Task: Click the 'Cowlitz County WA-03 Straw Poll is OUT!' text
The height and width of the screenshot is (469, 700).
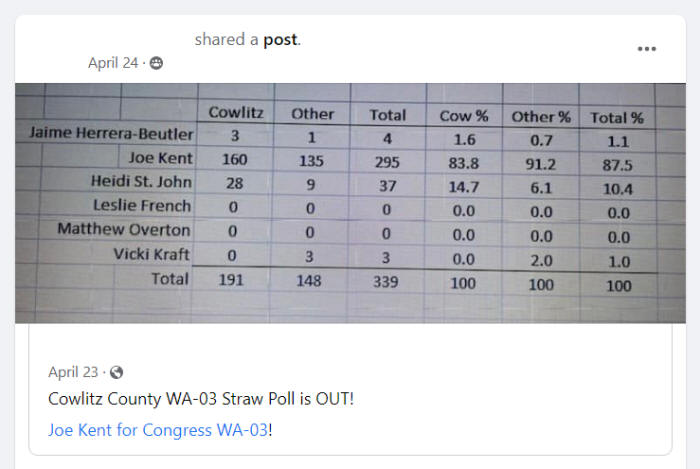Action: 201,399
